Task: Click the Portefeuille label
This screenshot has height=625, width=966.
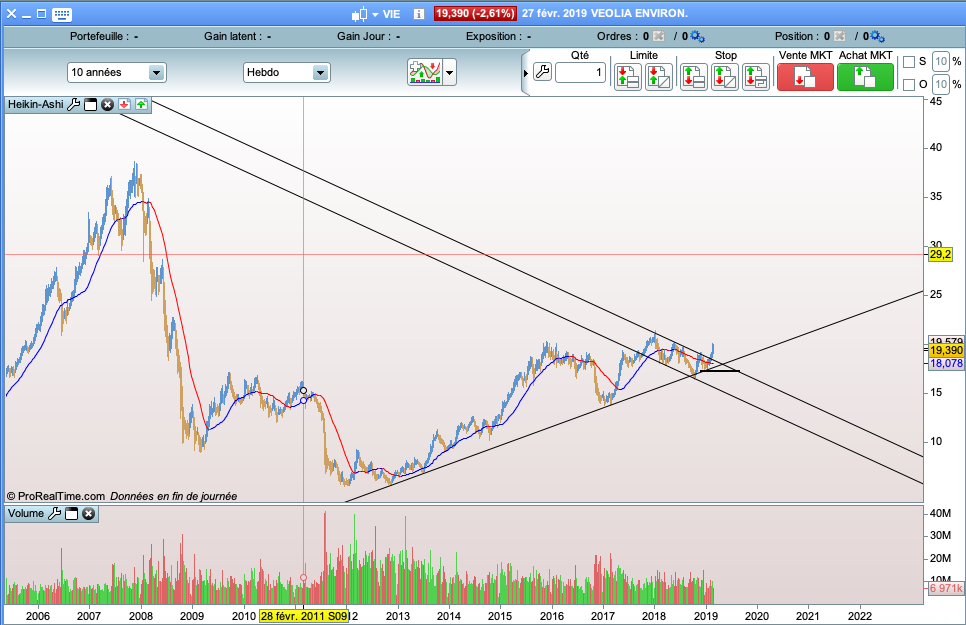Action: (99, 36)
